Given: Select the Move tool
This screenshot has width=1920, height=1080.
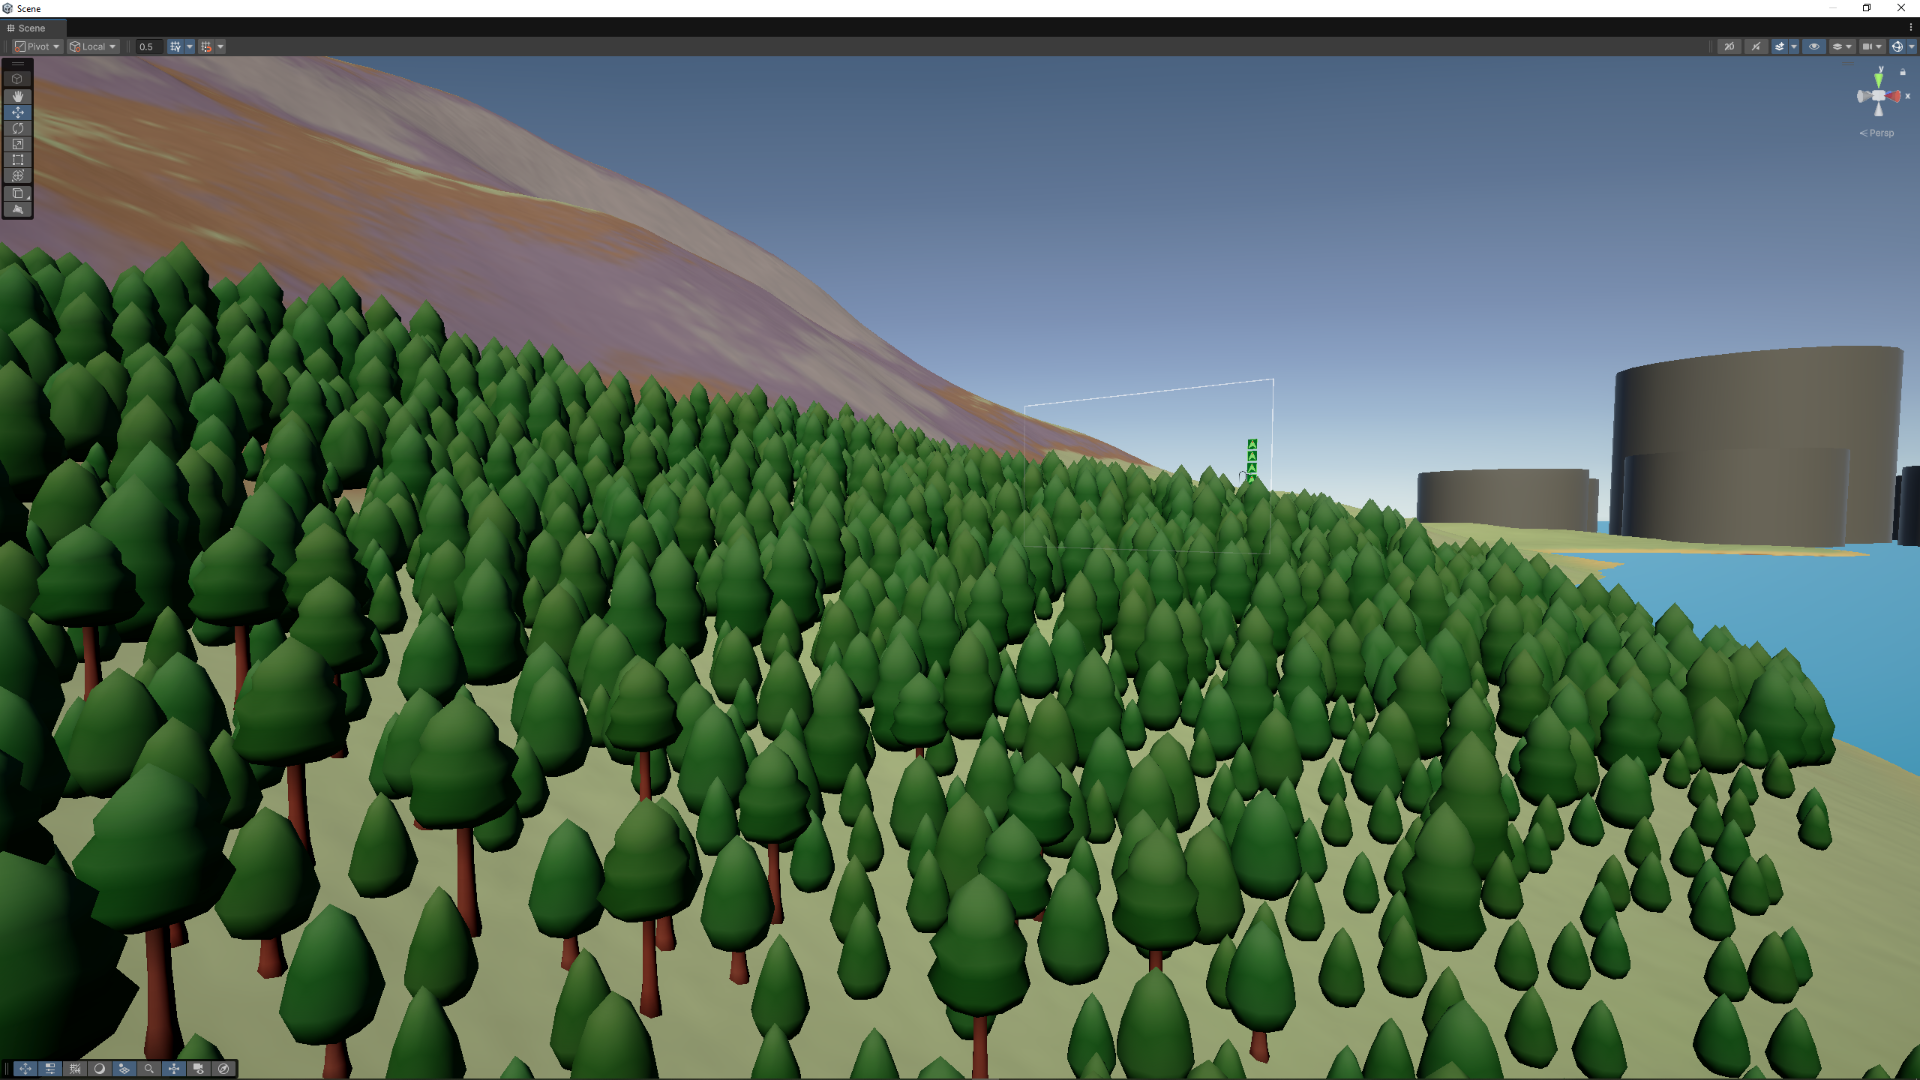Looking at the screenshot, I should click(18, 113).
